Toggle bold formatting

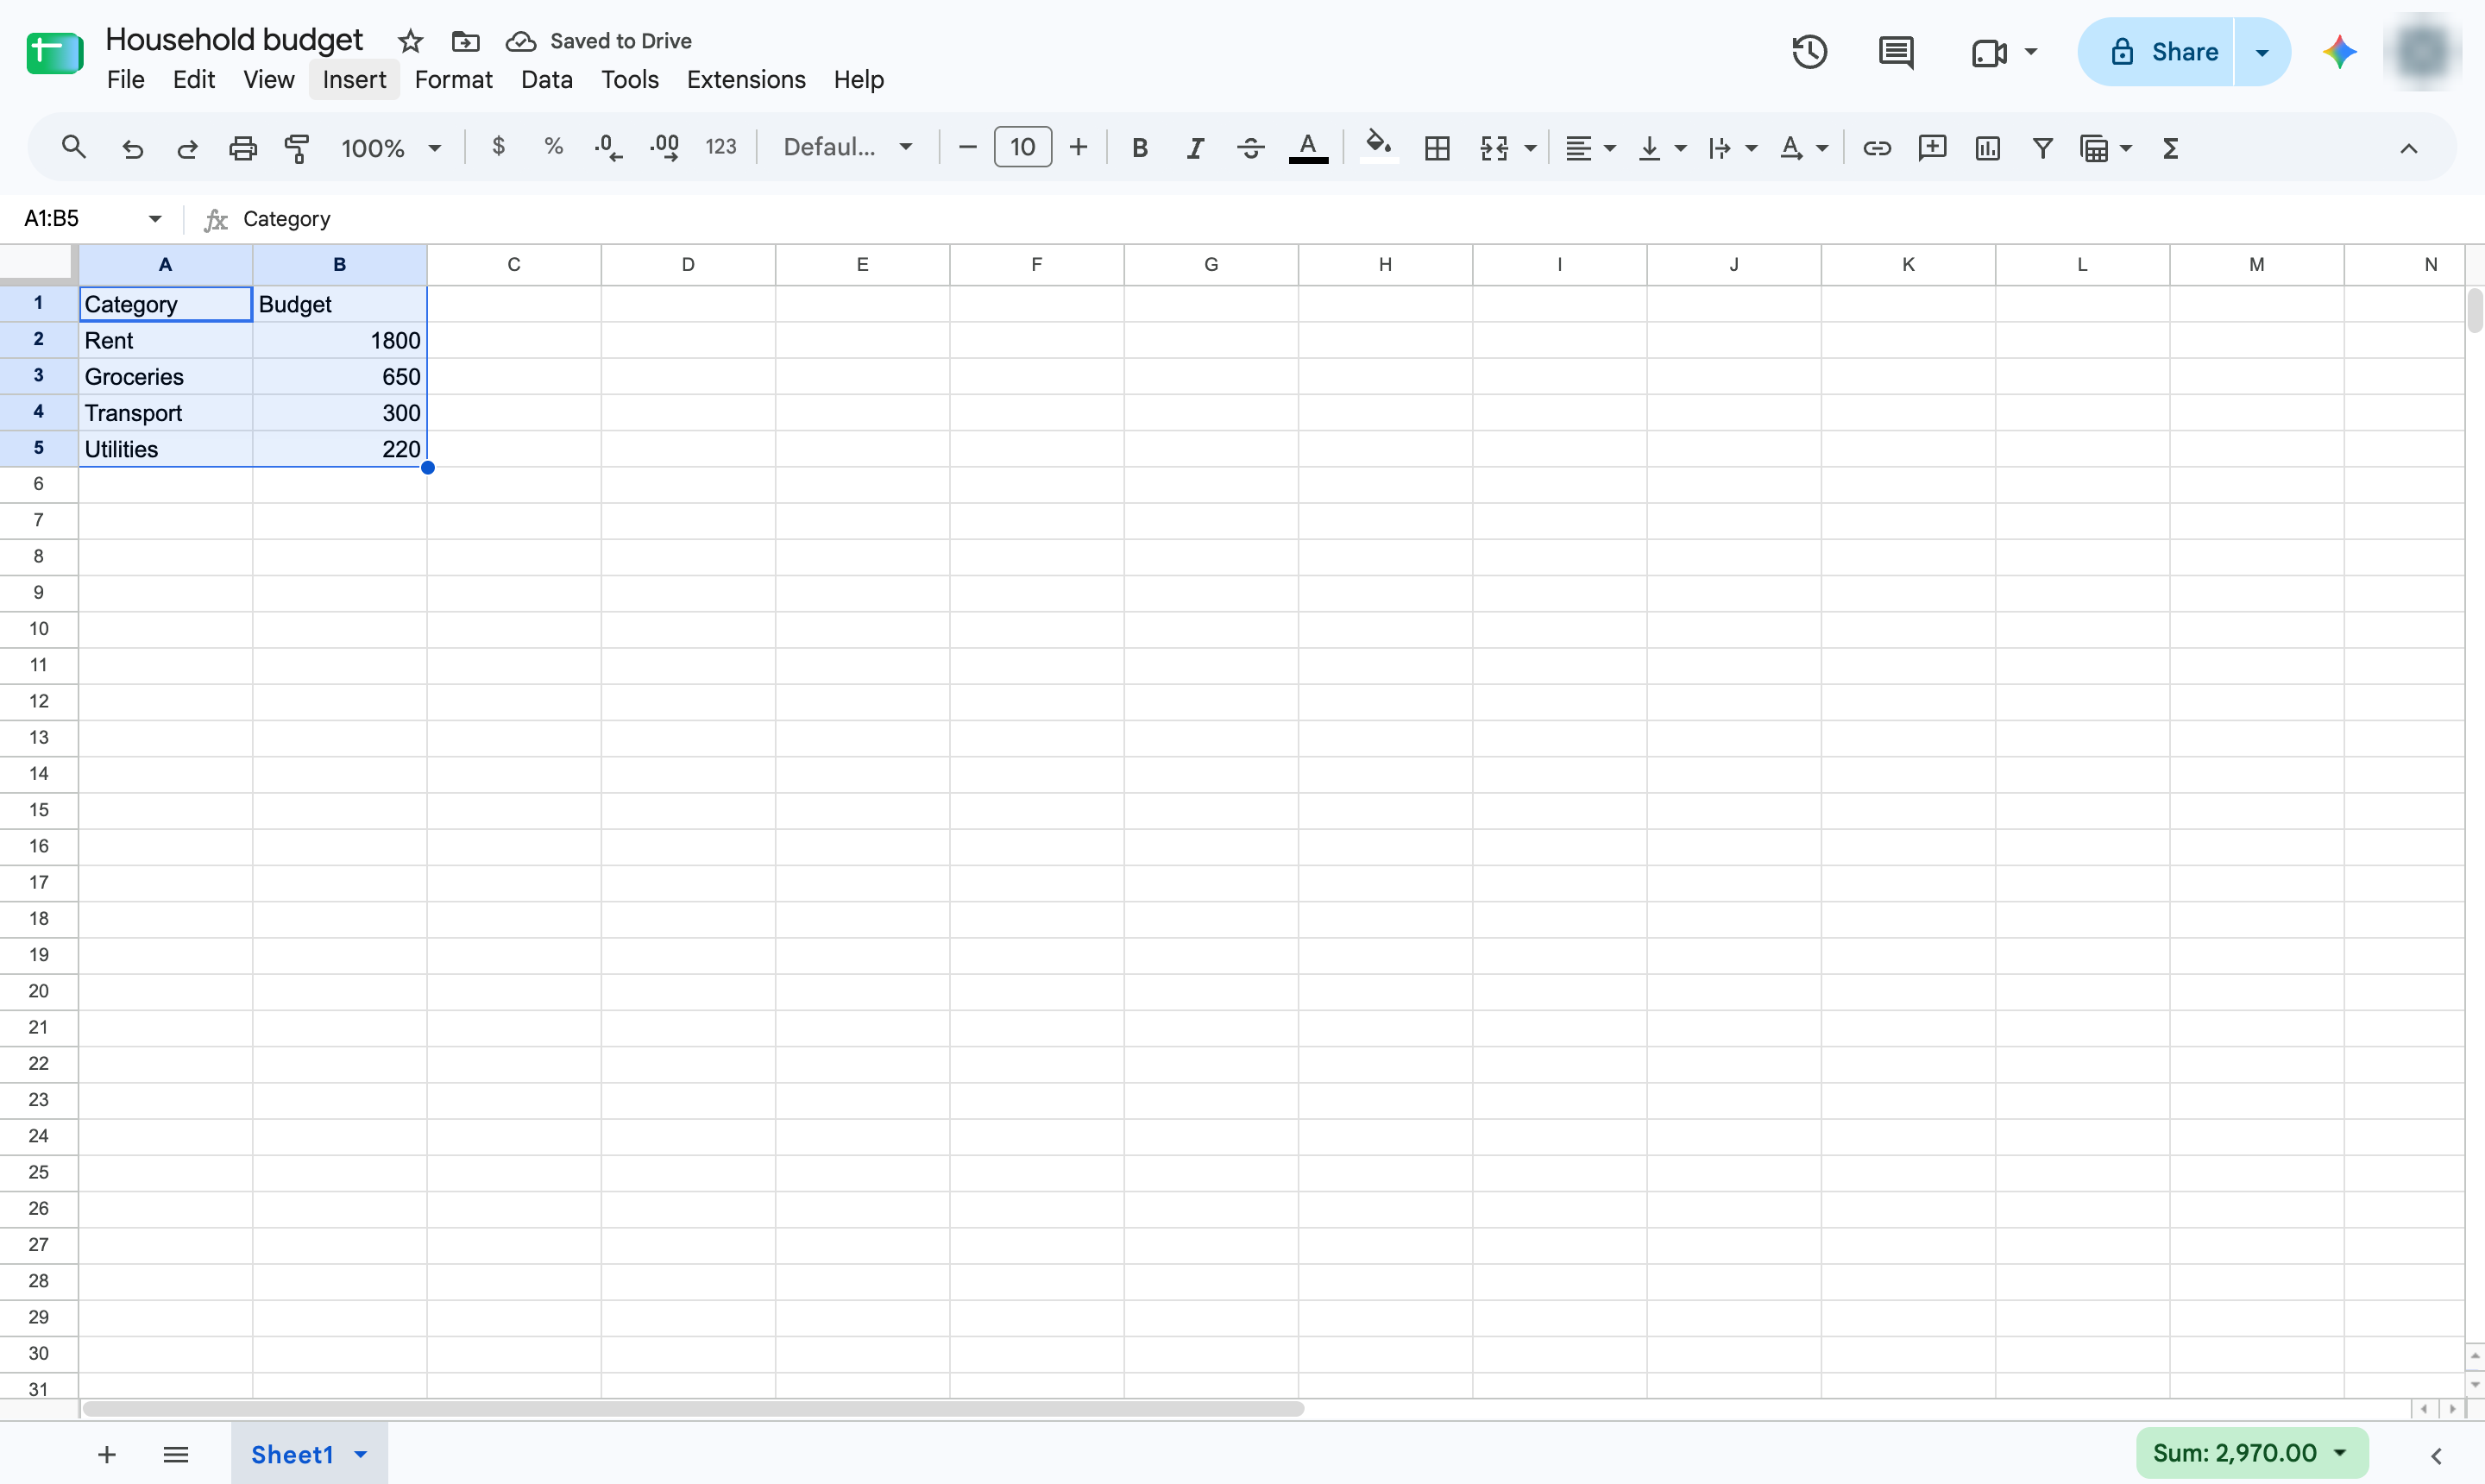(x=1139, y=148)
